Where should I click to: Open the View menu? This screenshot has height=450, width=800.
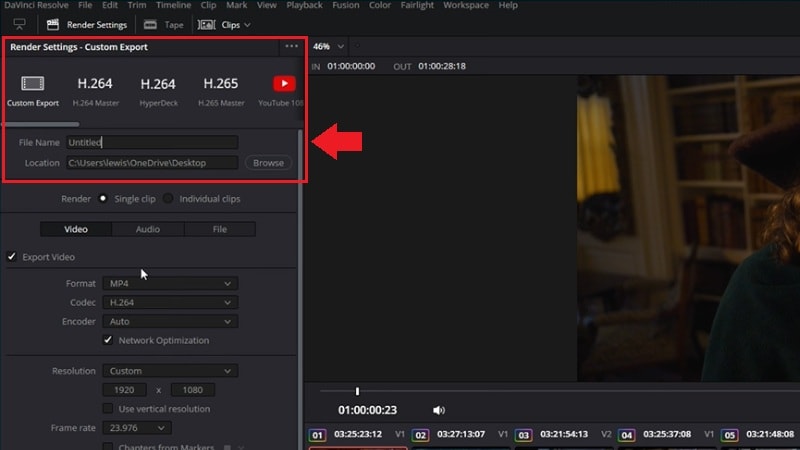(266, 5)
